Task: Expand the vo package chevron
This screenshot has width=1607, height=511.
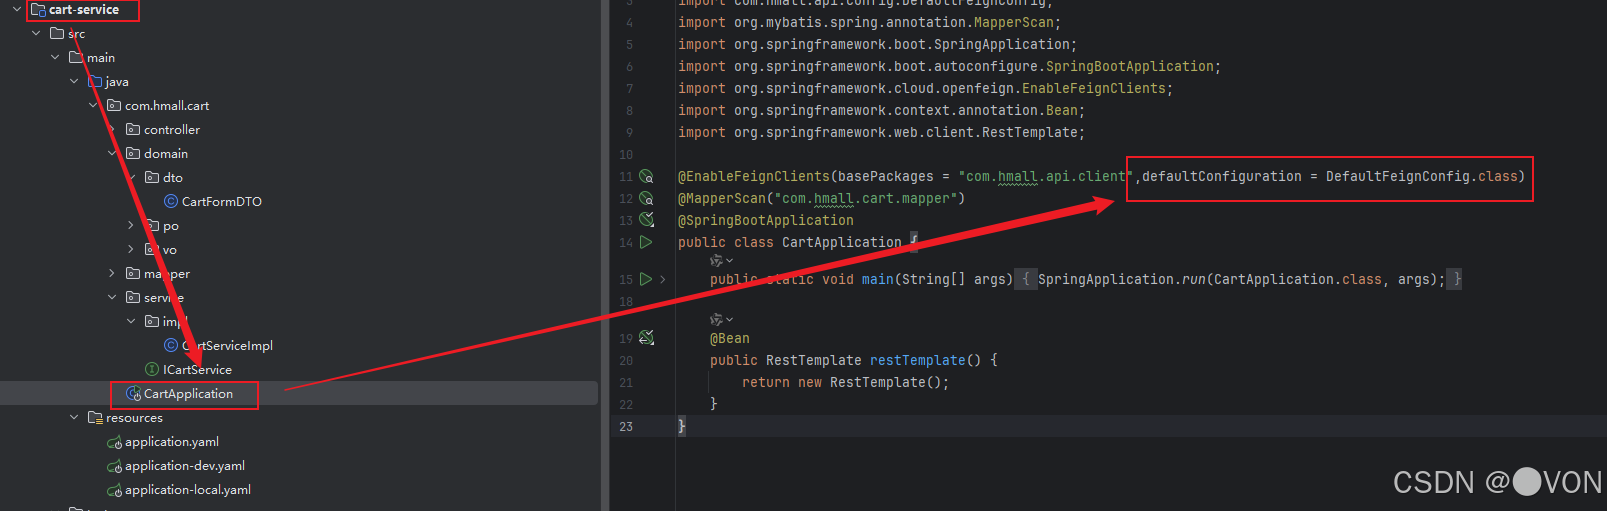Action: (131, 249)
